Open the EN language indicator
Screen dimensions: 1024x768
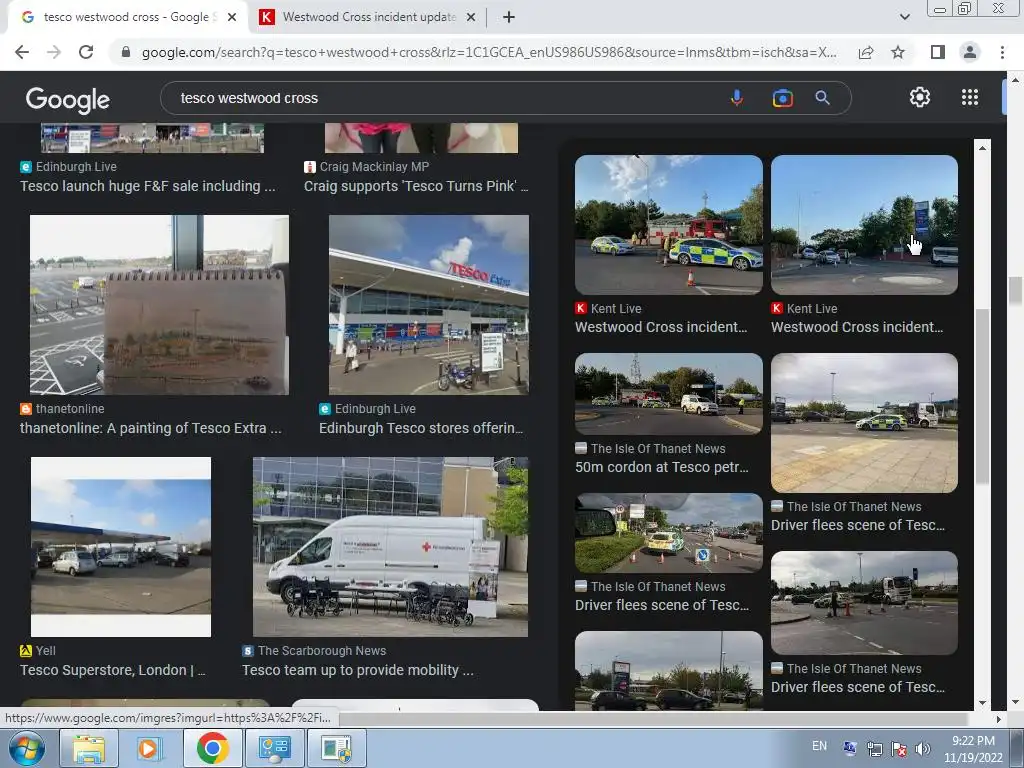pyautogui.click(x=819, y=746)
